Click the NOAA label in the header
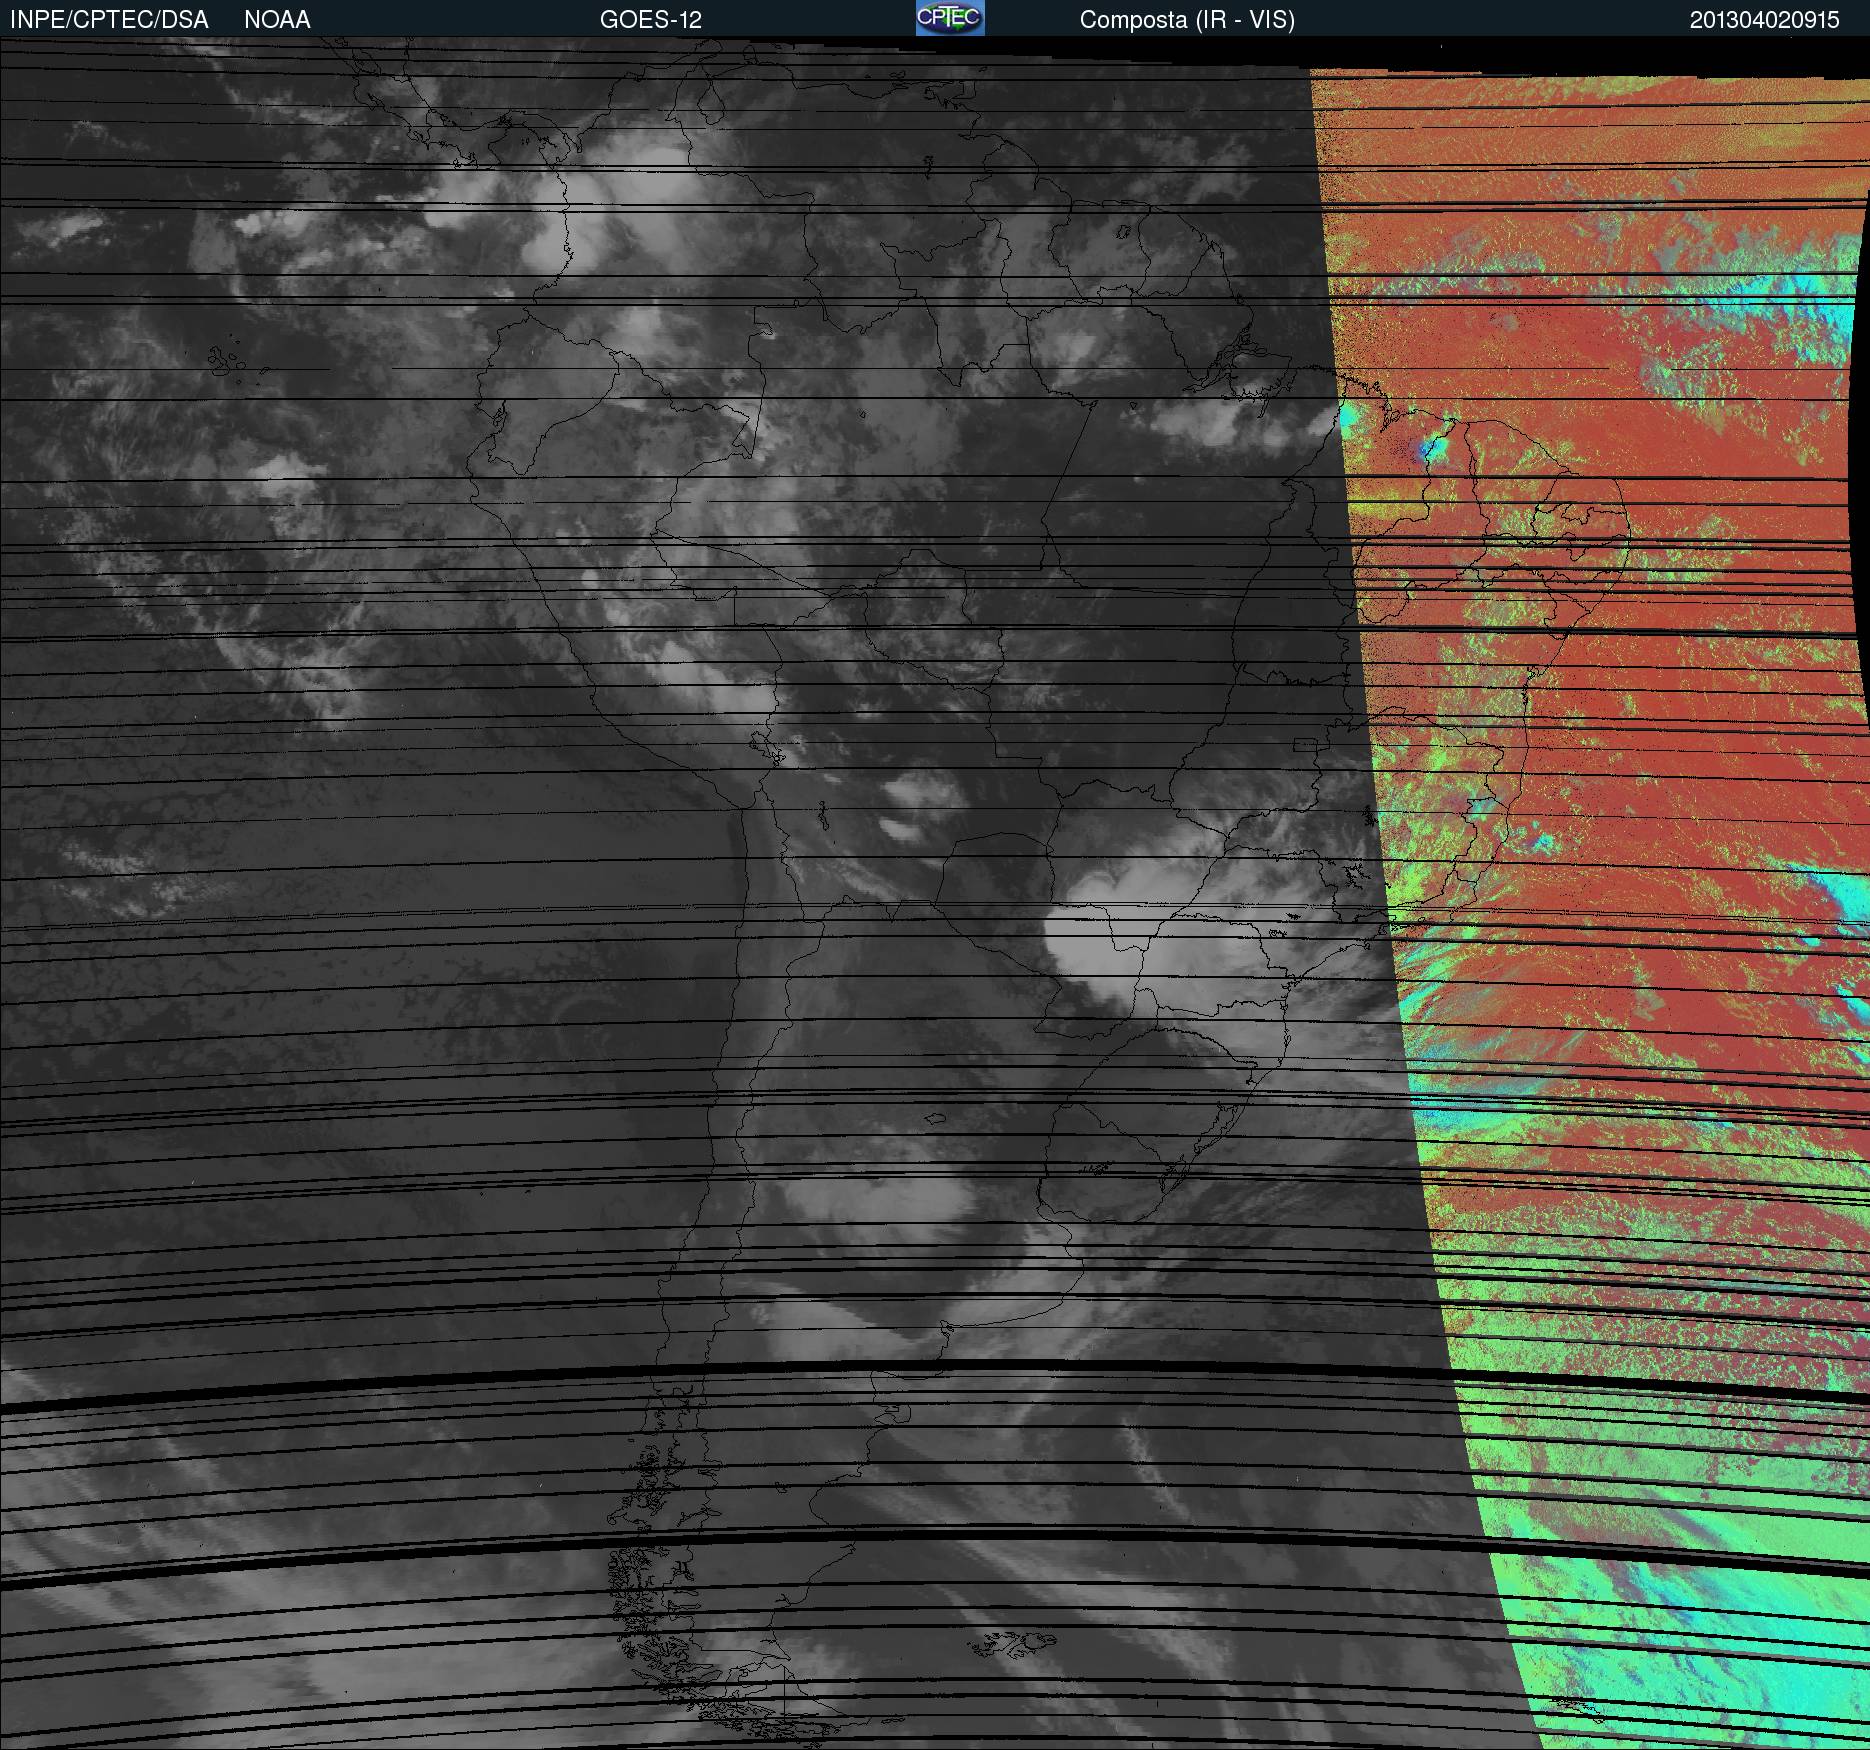The image size is (1870, 1750). pyautogui.click(x=277, y=20)
